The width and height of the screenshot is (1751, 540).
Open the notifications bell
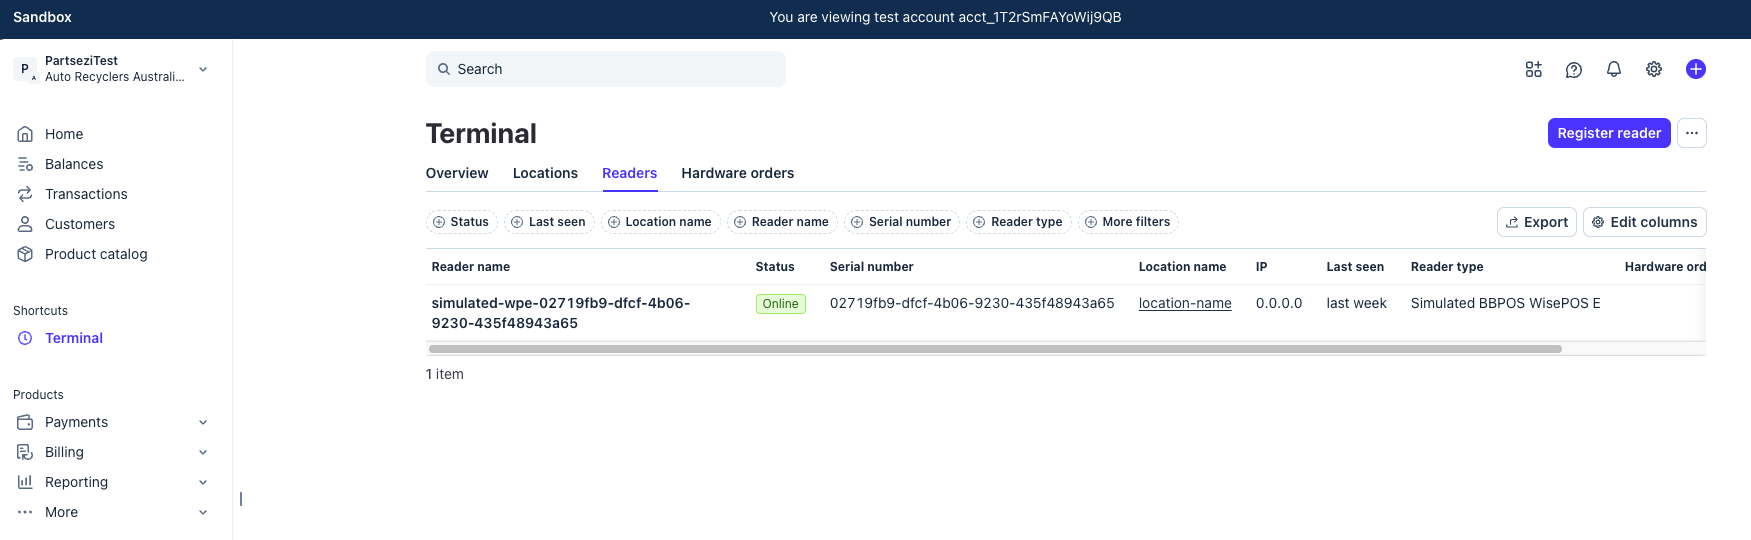click(x=1613, y=69)
